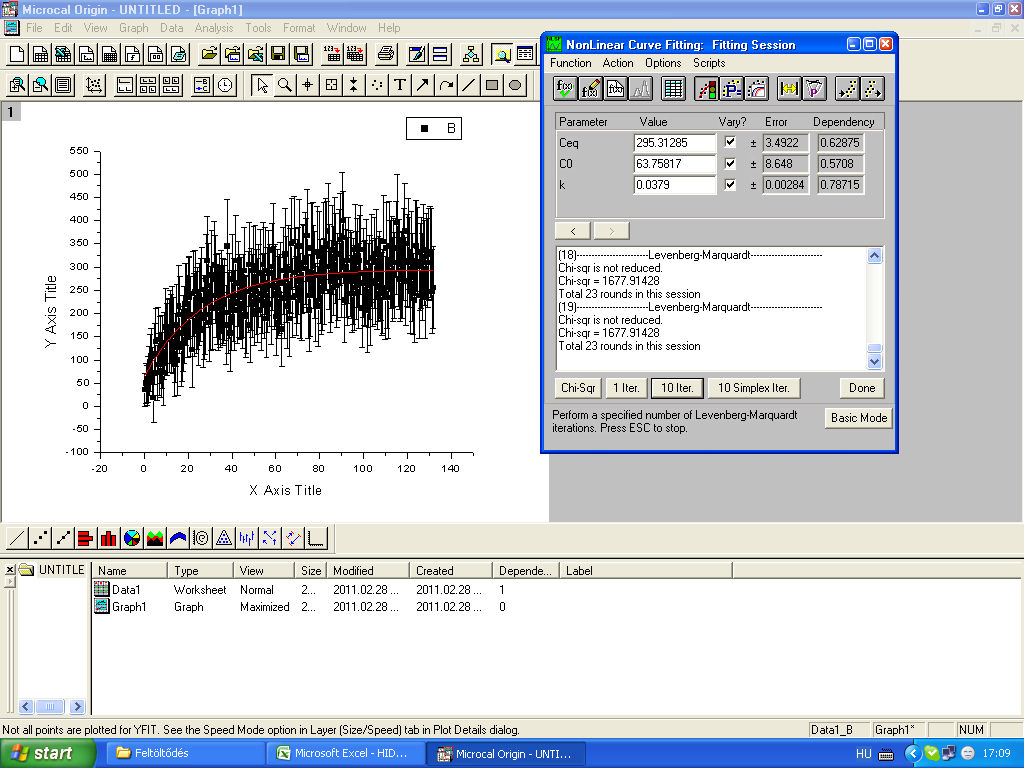Select the Ellipse drawing tool

[515, 85]
